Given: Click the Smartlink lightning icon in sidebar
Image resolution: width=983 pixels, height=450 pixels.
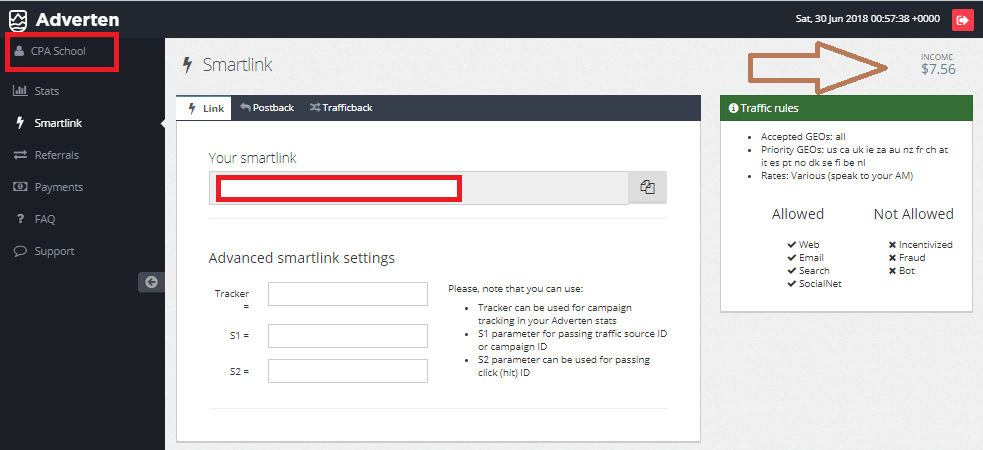Looking at the screenshot, I should [19, 123].
